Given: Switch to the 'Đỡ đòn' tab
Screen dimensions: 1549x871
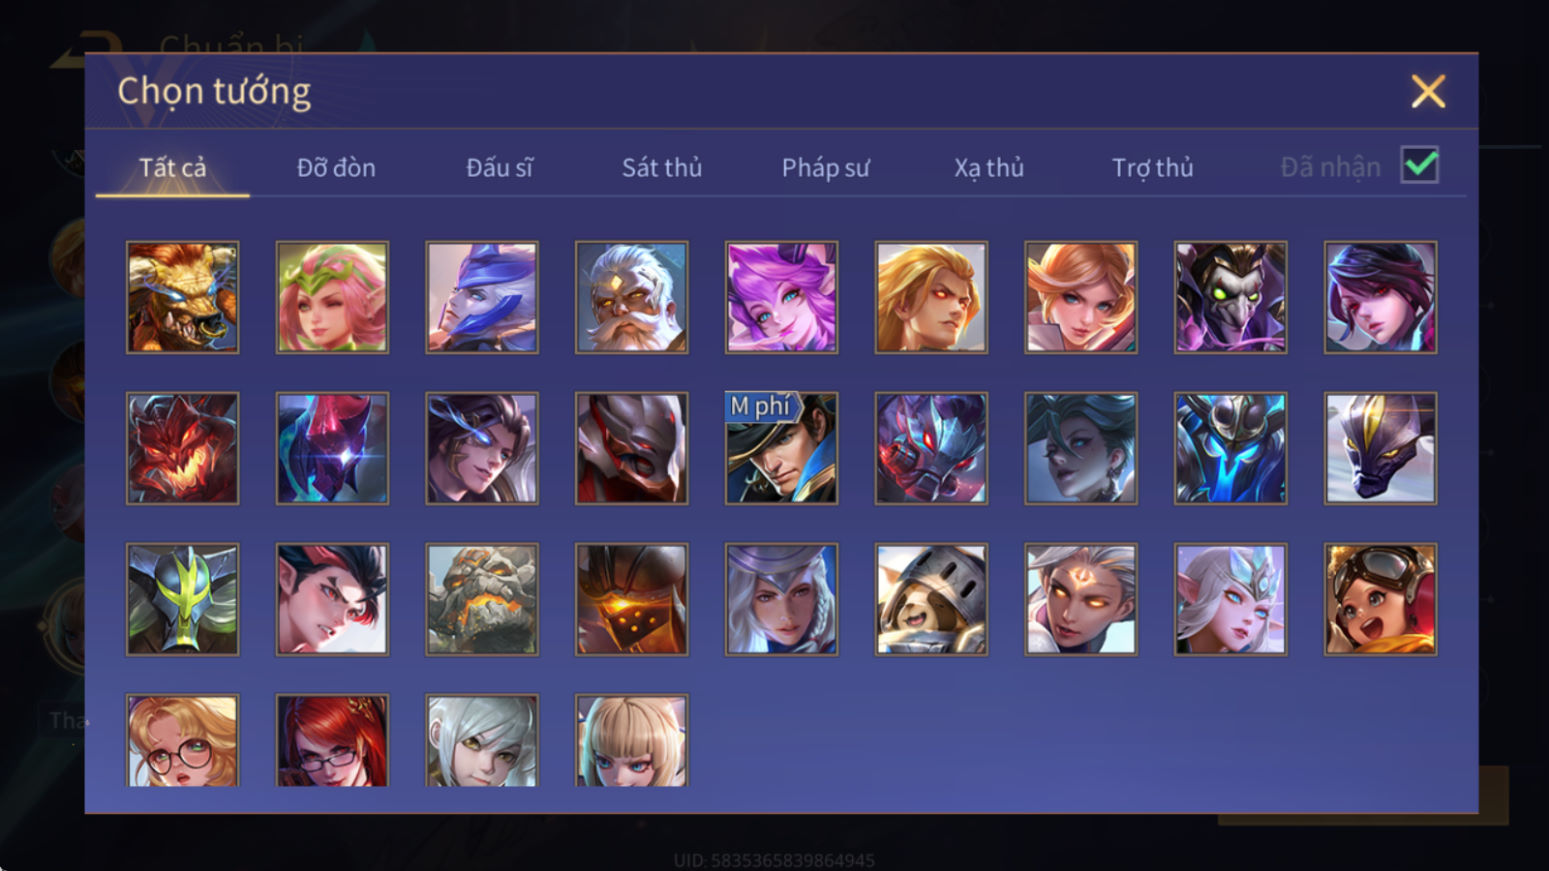Looking at the screenshot, I should point(336,167).
